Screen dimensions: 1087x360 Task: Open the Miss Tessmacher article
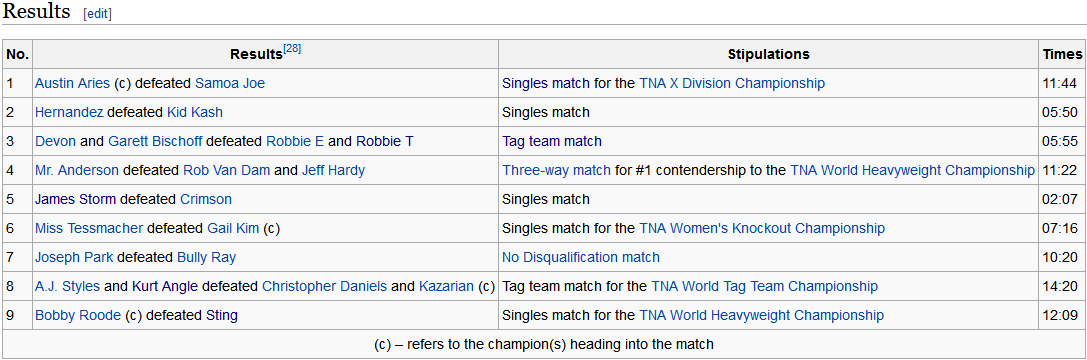[x=89, y=228]
